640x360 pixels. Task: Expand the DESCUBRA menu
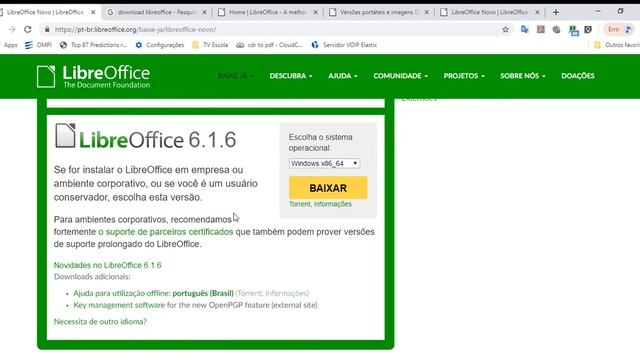[291, 76]
